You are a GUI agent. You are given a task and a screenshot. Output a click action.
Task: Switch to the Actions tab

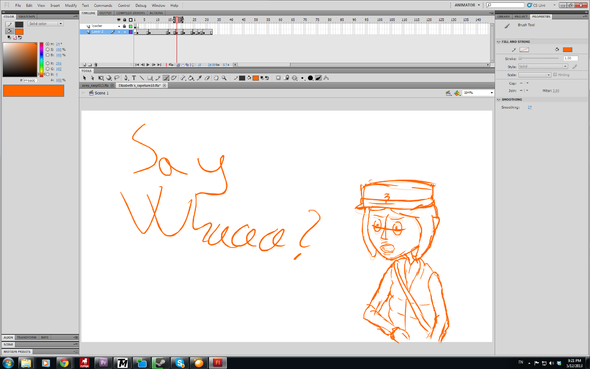click(156, 13)
